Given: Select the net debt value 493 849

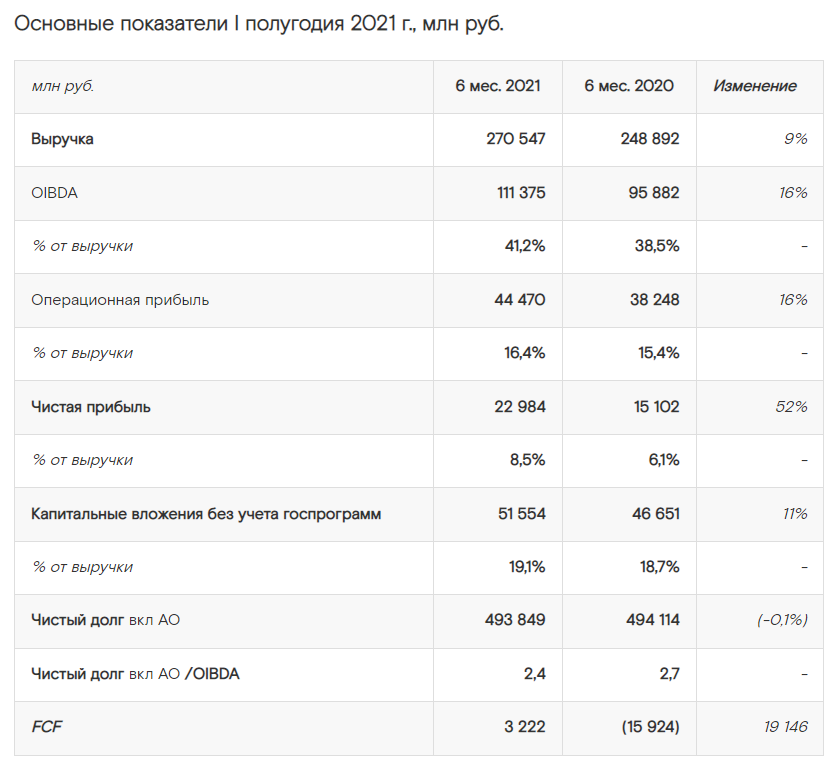Looking at the screenshot, I should coord(514,620).
